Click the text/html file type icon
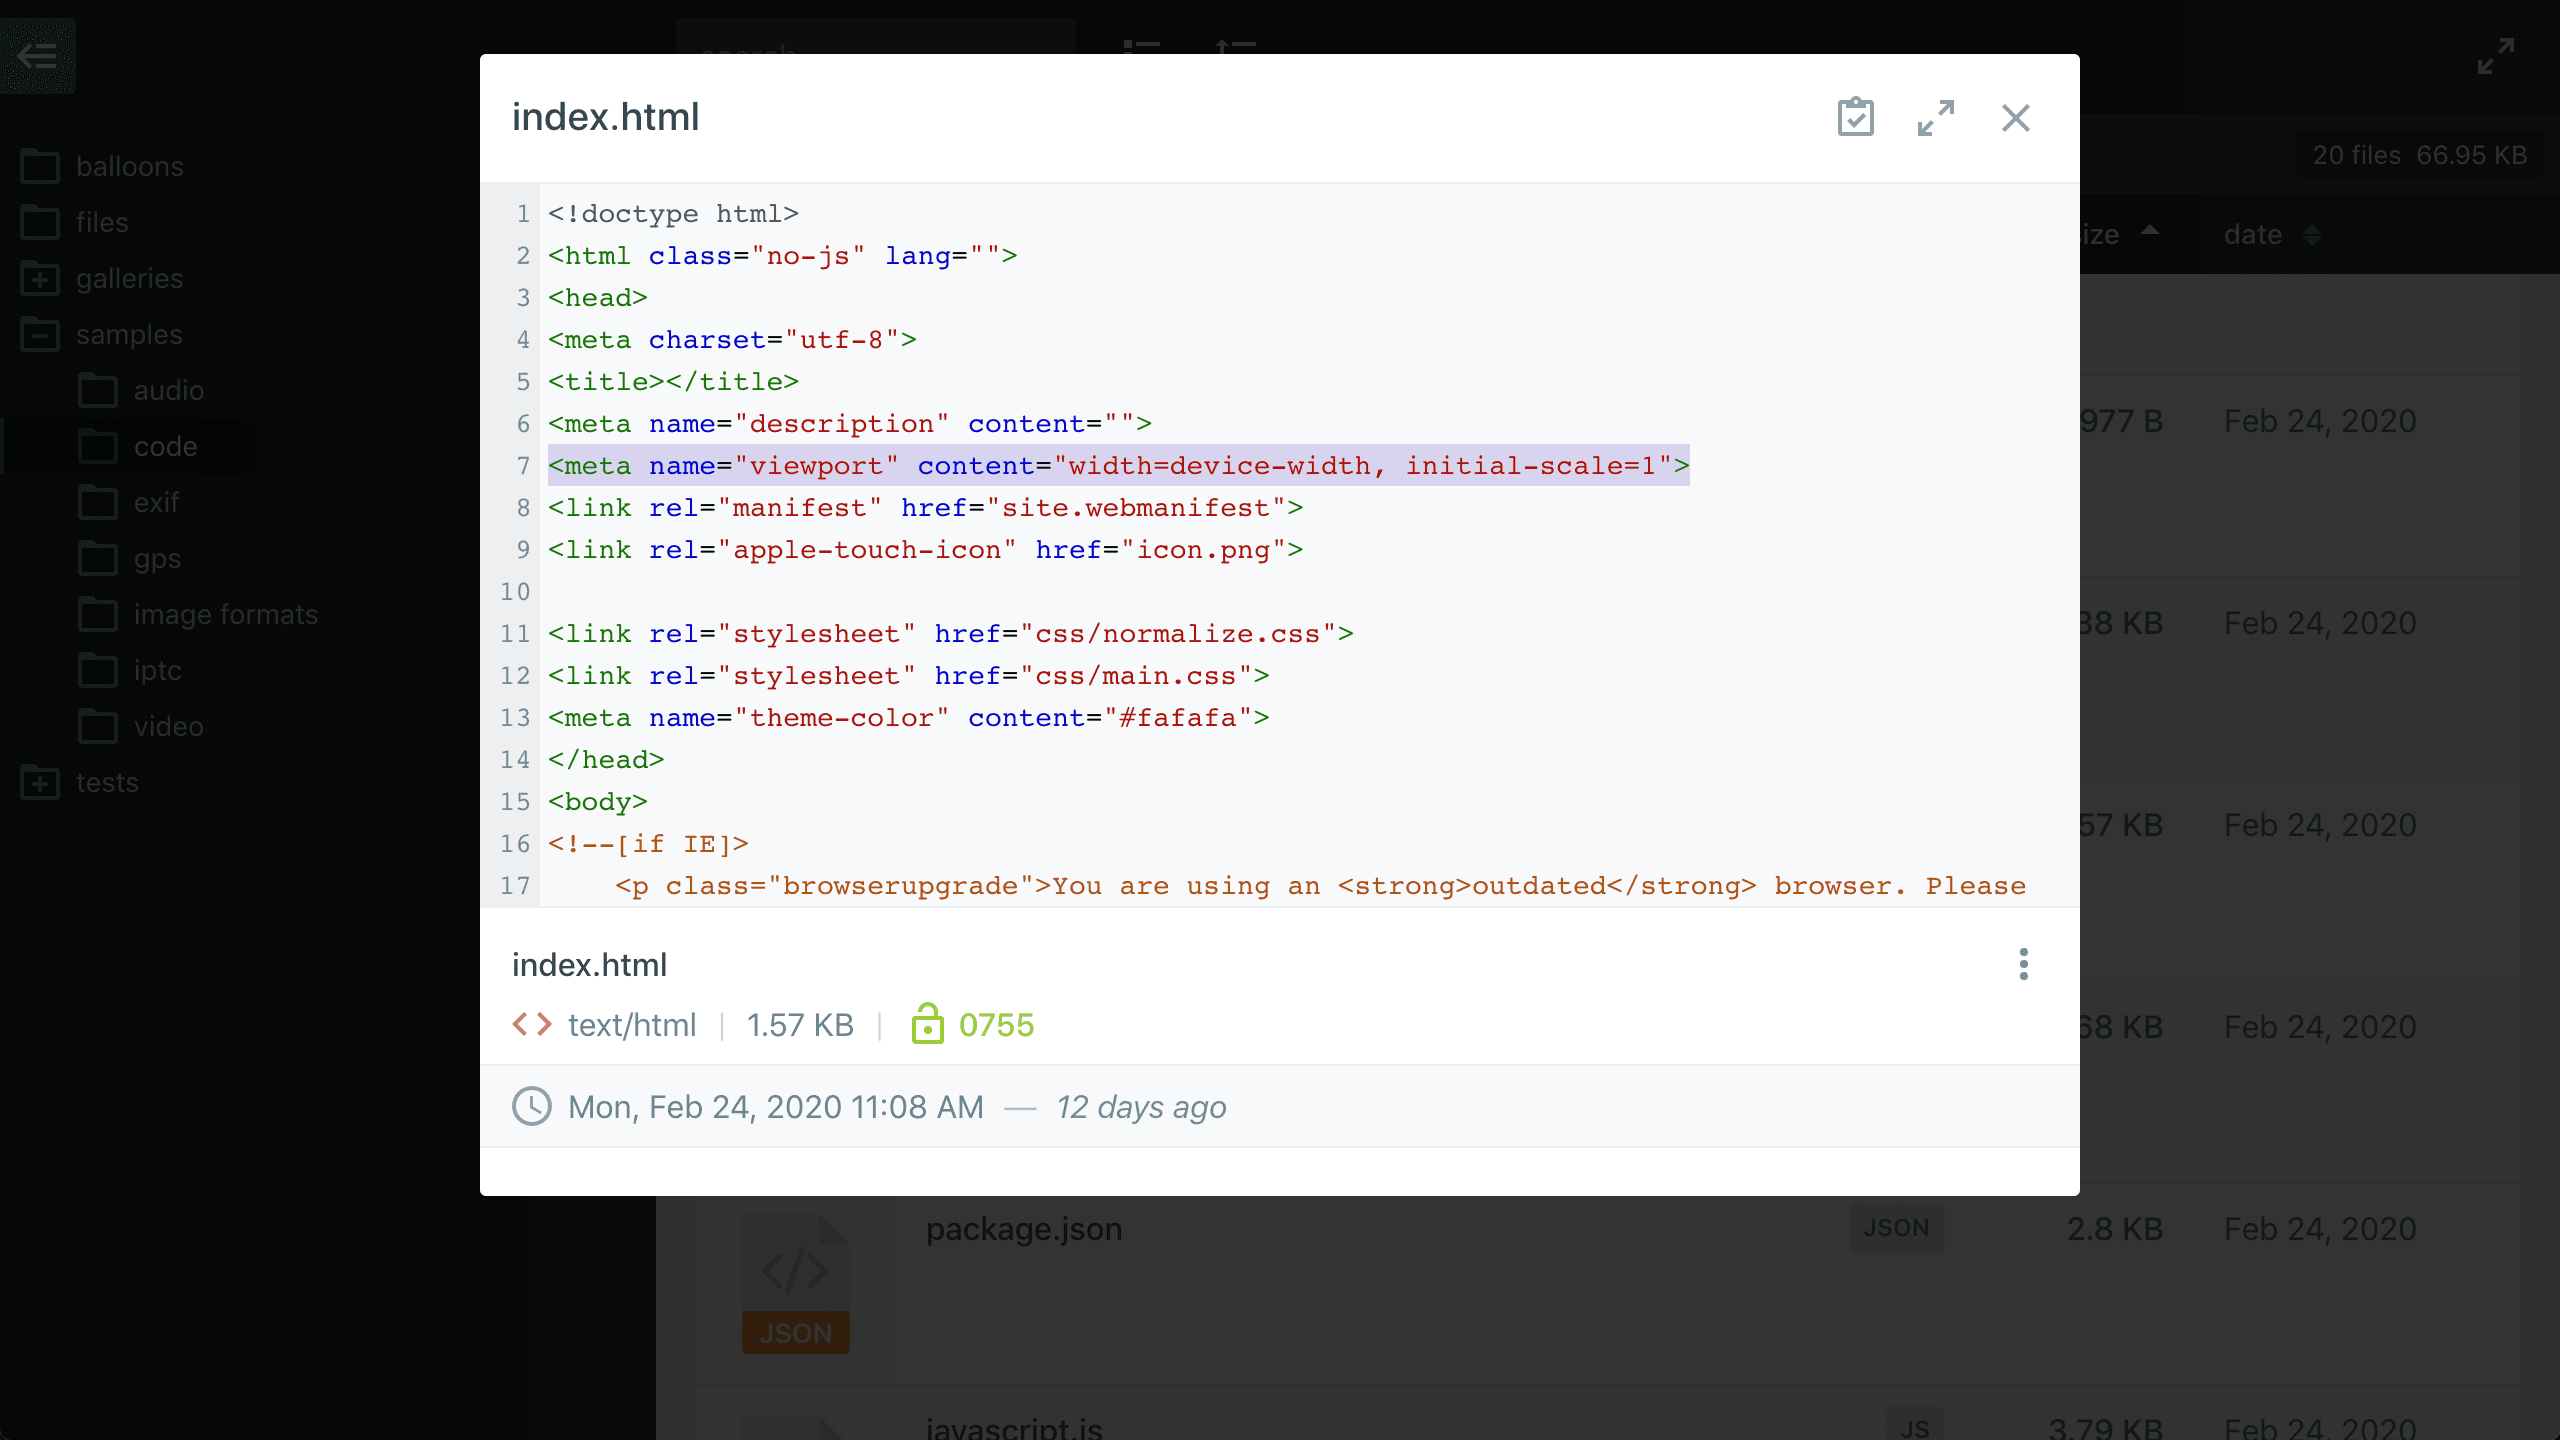This screenshot has height=1440, width=2560. click(x=531, y=1024)
